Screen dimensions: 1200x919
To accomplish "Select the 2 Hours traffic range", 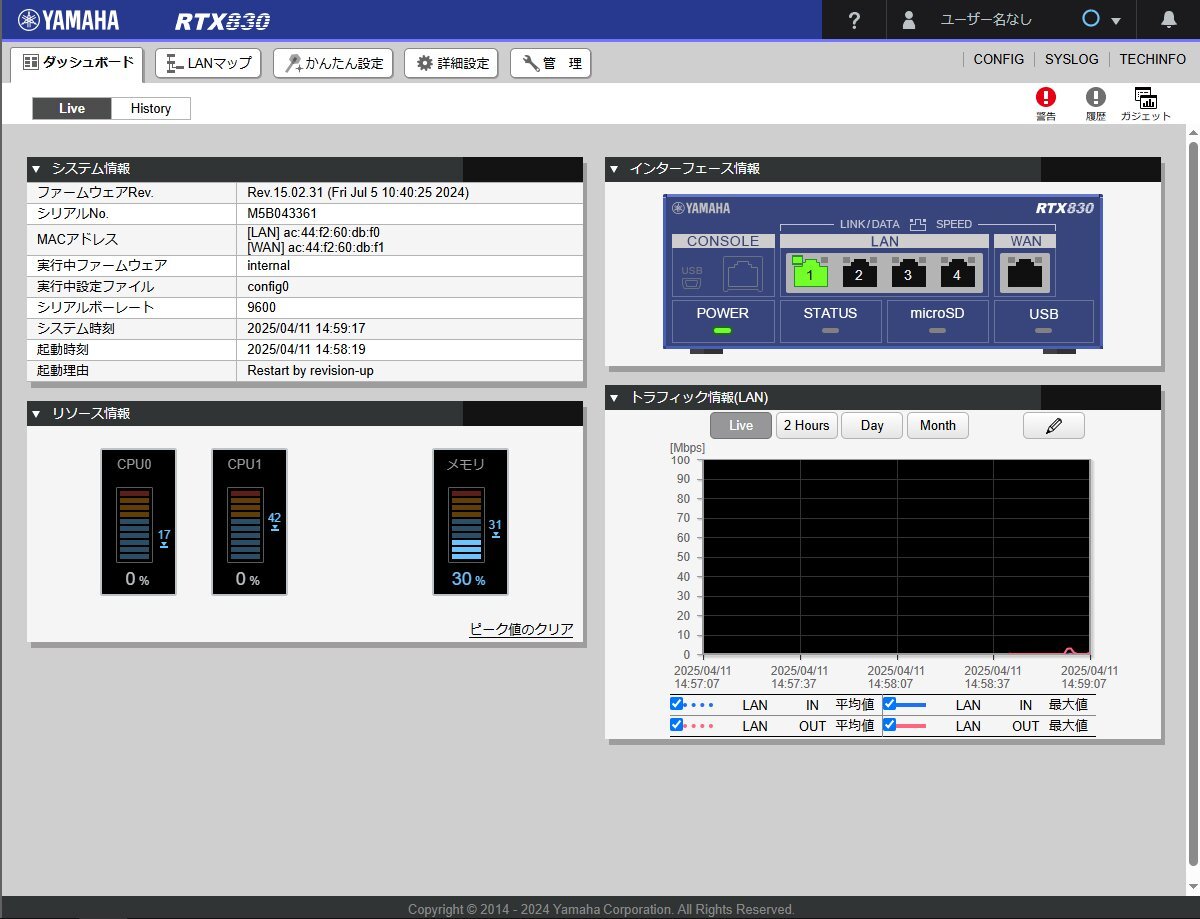I will point(806,425).
